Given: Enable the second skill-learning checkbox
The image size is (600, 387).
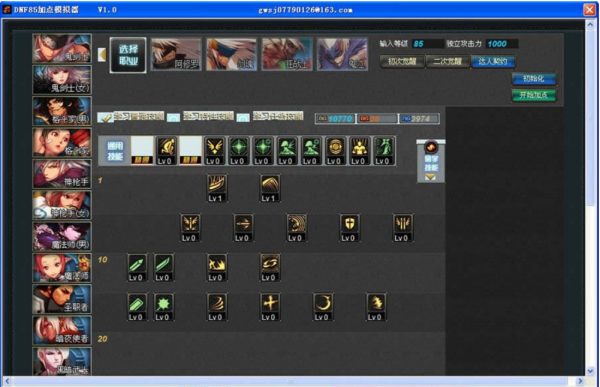Looking at the screenshot, I should tap(173, 117).
